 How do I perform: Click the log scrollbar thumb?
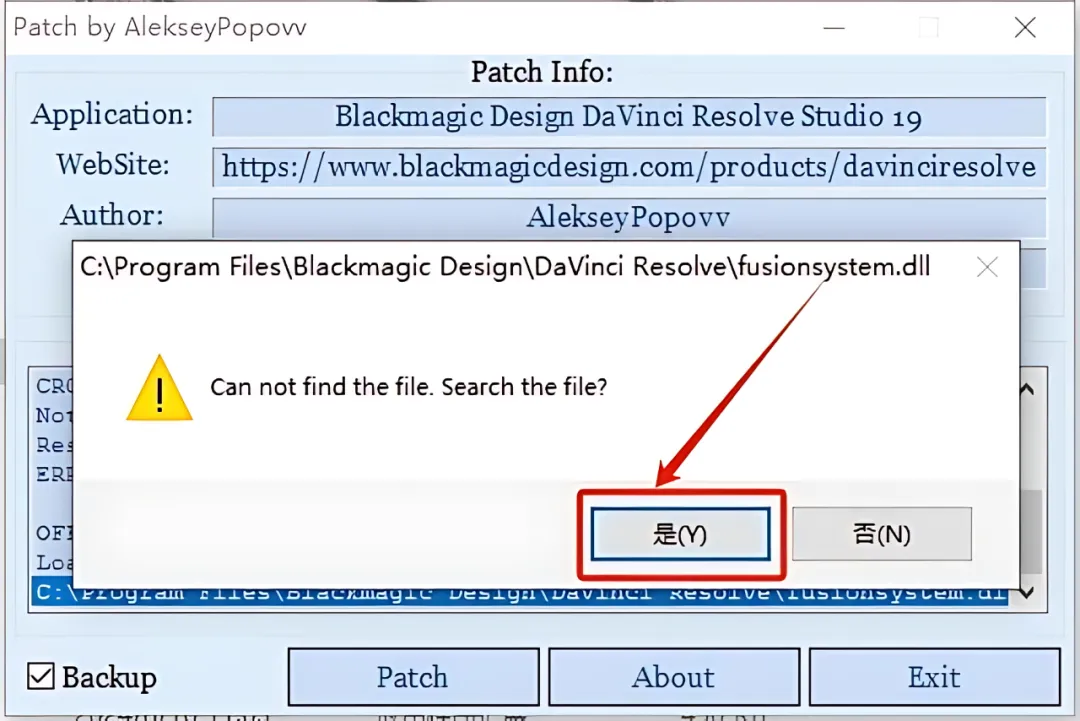coord(1030,530)
